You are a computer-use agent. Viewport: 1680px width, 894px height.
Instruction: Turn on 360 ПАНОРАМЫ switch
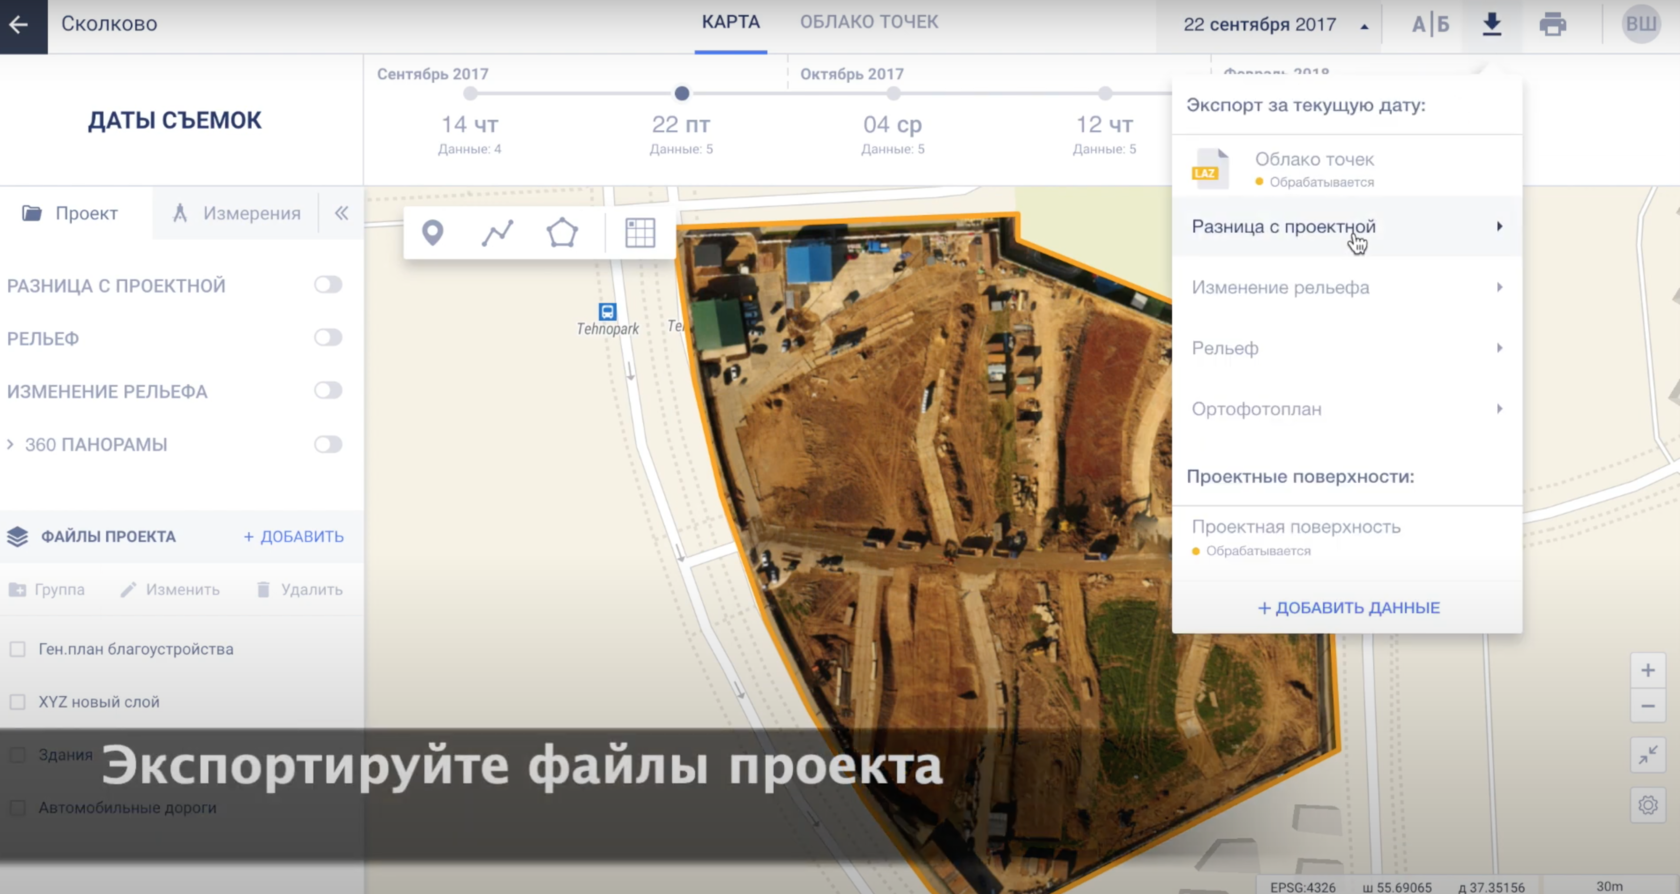tap(328, 444)
